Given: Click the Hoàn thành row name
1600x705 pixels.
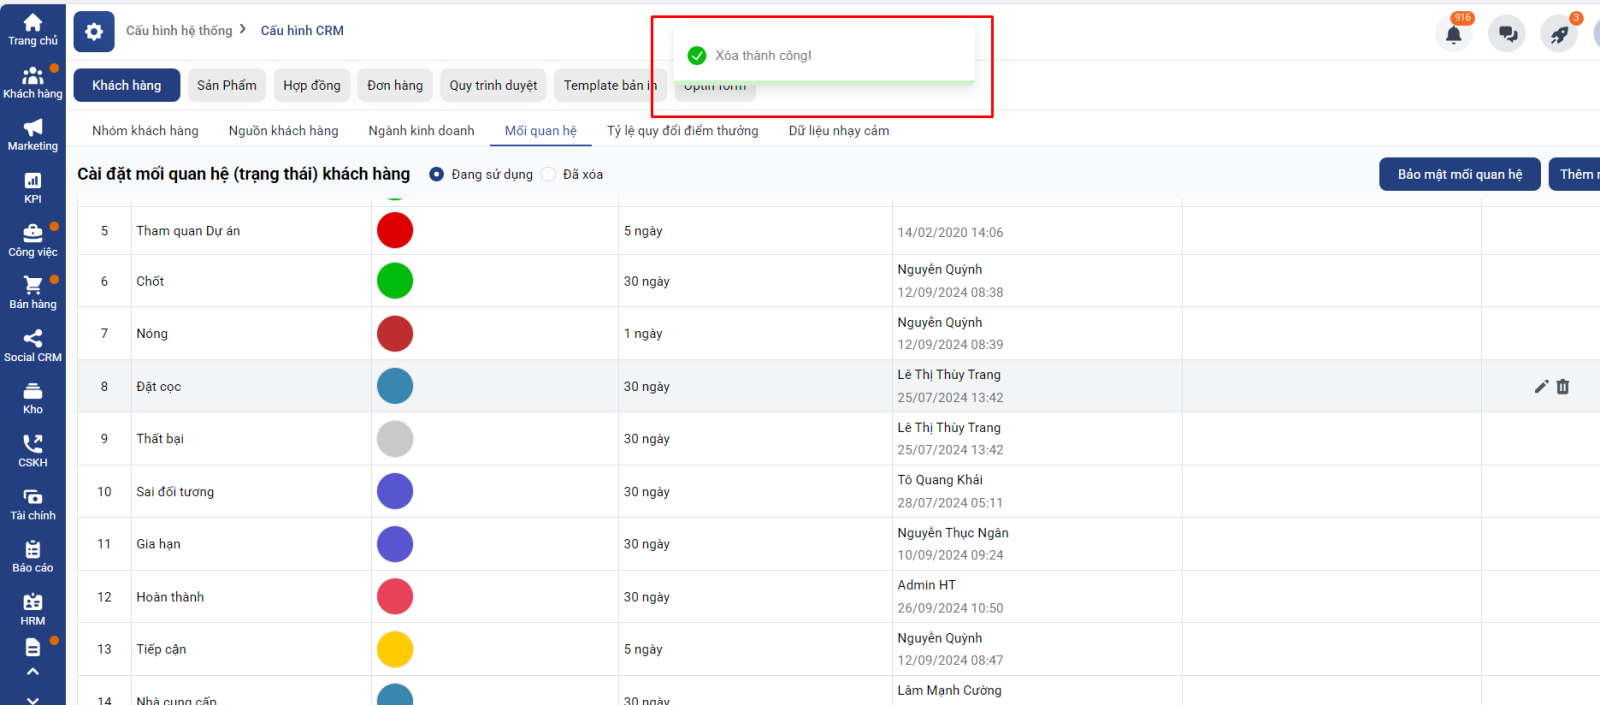Looking at the screenshot, I should click(x=170, y=597).
